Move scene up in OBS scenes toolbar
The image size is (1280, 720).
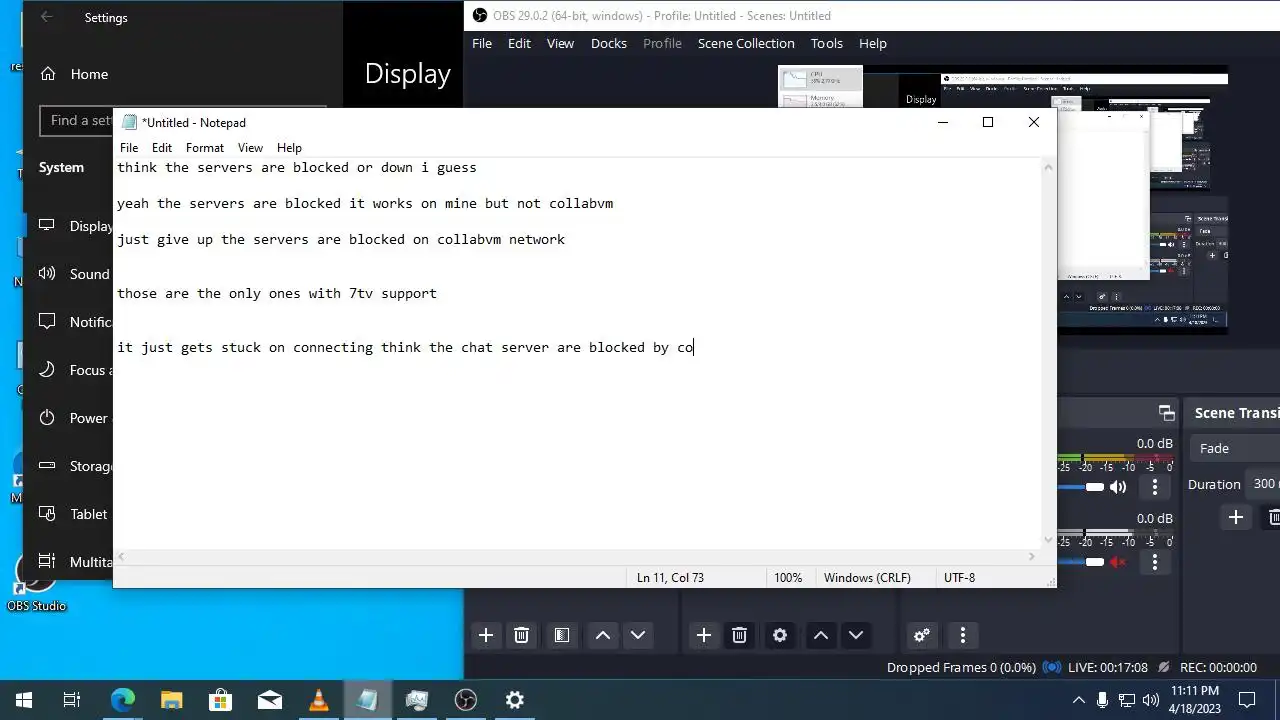pos(603,635)
